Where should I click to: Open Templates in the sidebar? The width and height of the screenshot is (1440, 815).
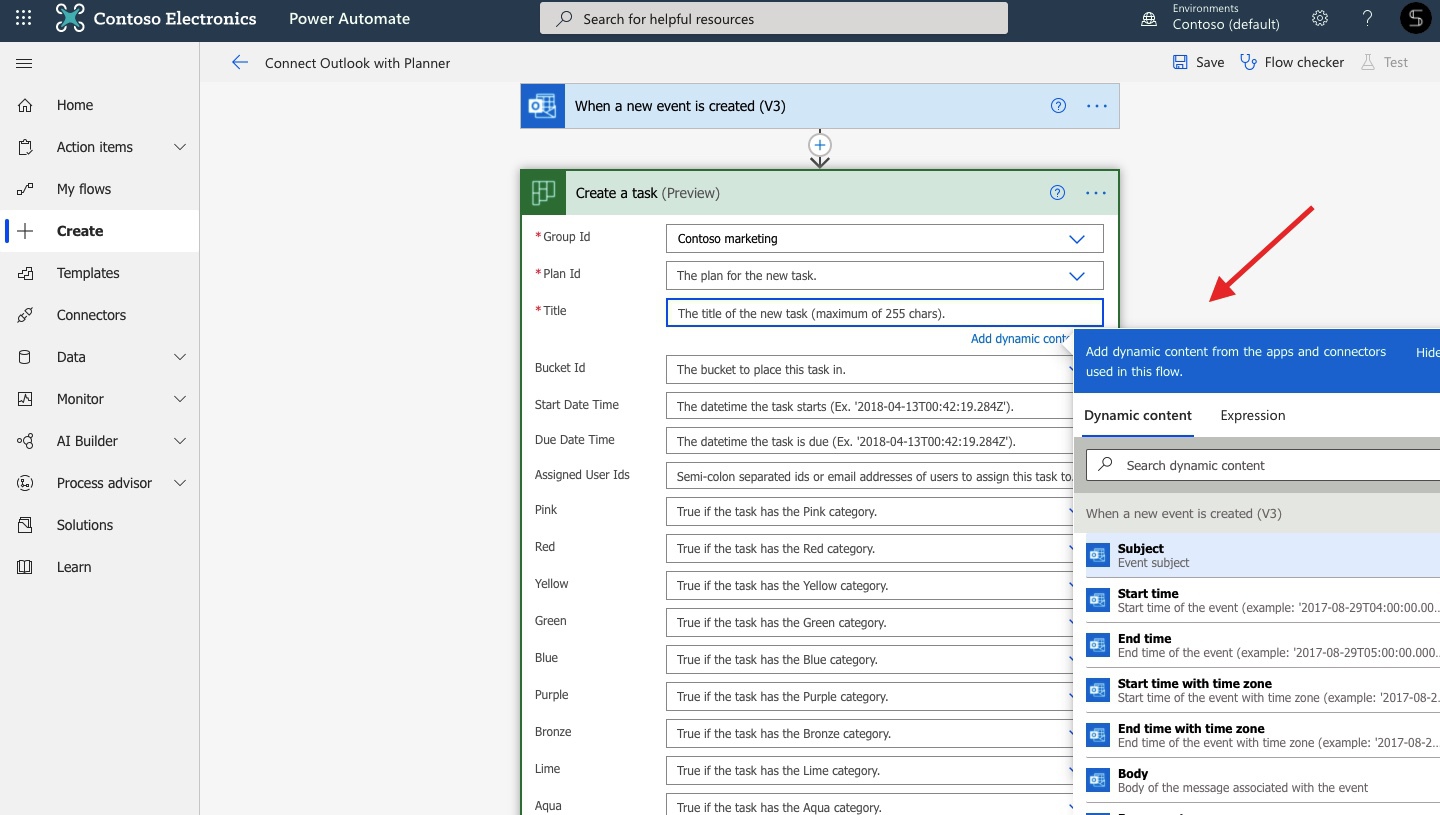pos(99,273)
